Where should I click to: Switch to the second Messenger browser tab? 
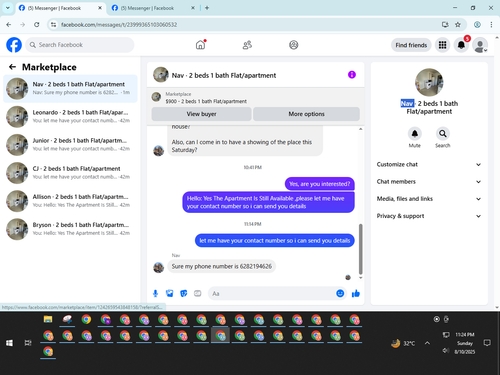click(x=152, y=8)
